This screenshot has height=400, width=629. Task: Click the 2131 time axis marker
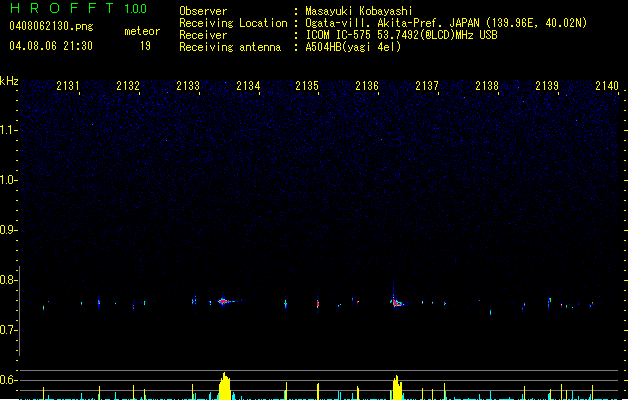point(67,86)
